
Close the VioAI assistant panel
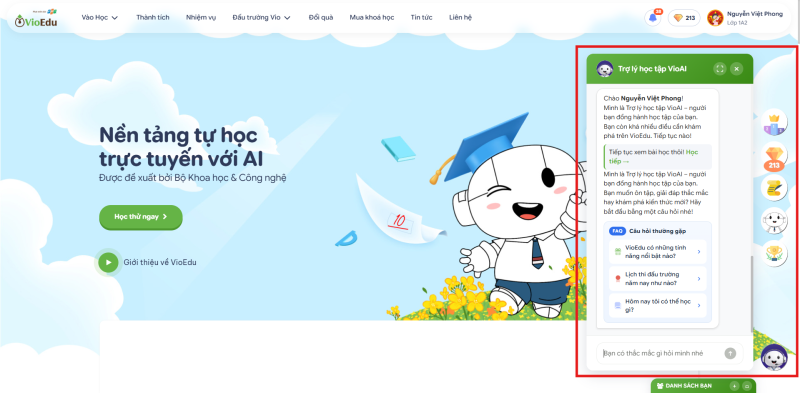(736, 68)
